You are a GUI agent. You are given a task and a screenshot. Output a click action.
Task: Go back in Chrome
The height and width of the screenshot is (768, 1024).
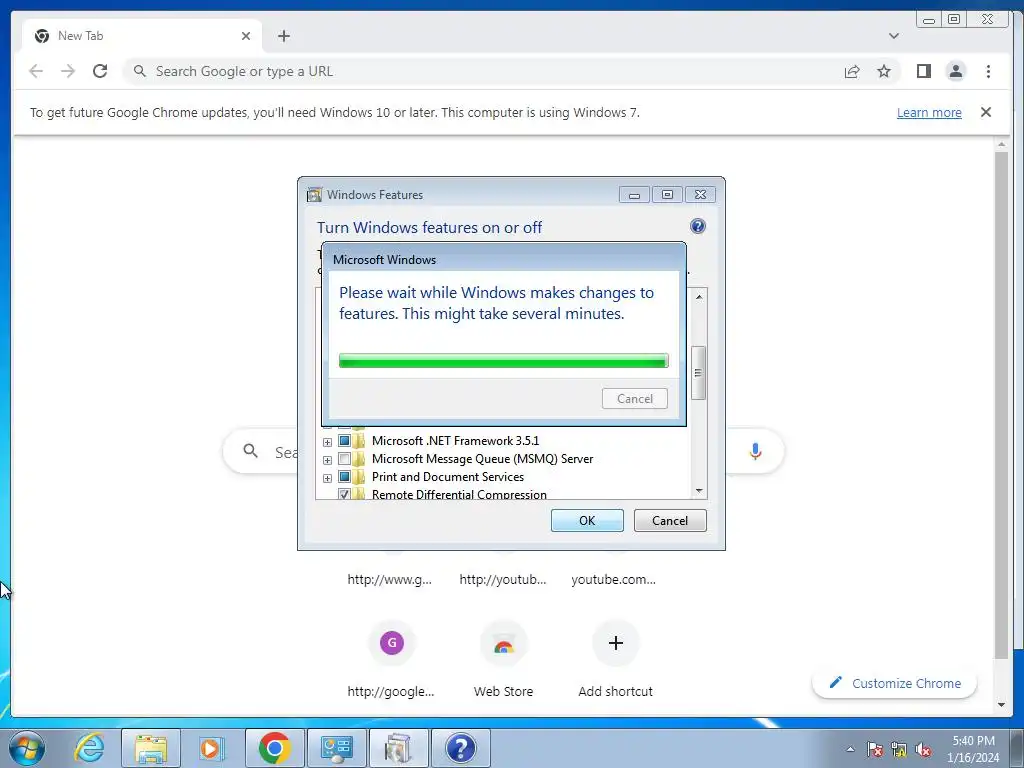[x=36, y=71]
